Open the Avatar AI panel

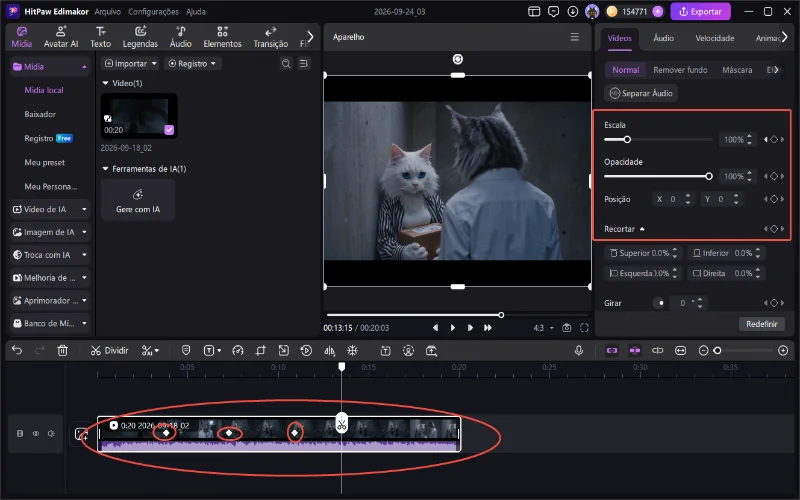click(x=61, y=37)
